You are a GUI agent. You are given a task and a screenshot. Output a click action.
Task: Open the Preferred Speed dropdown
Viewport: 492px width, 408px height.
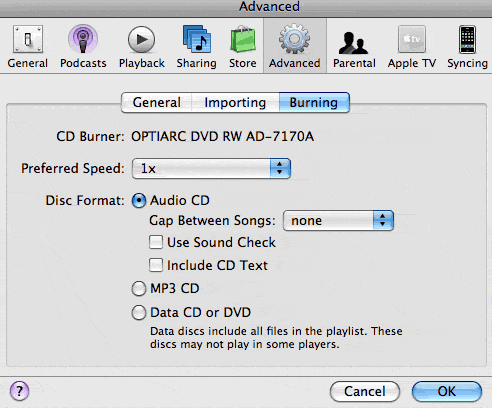211,168
